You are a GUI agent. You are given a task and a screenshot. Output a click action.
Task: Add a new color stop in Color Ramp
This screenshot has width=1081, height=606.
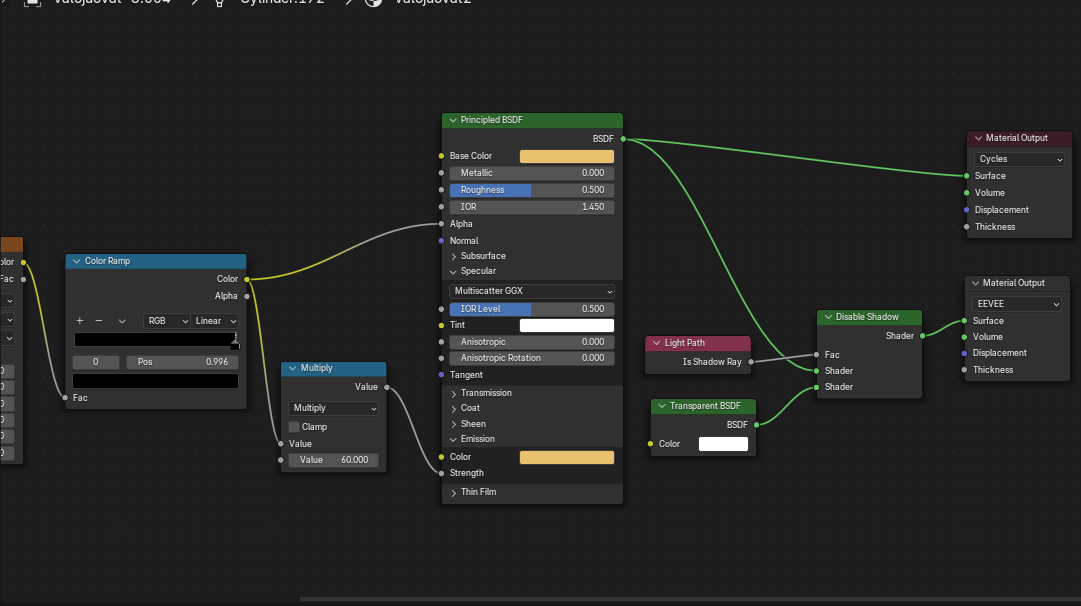pos(80,321)
